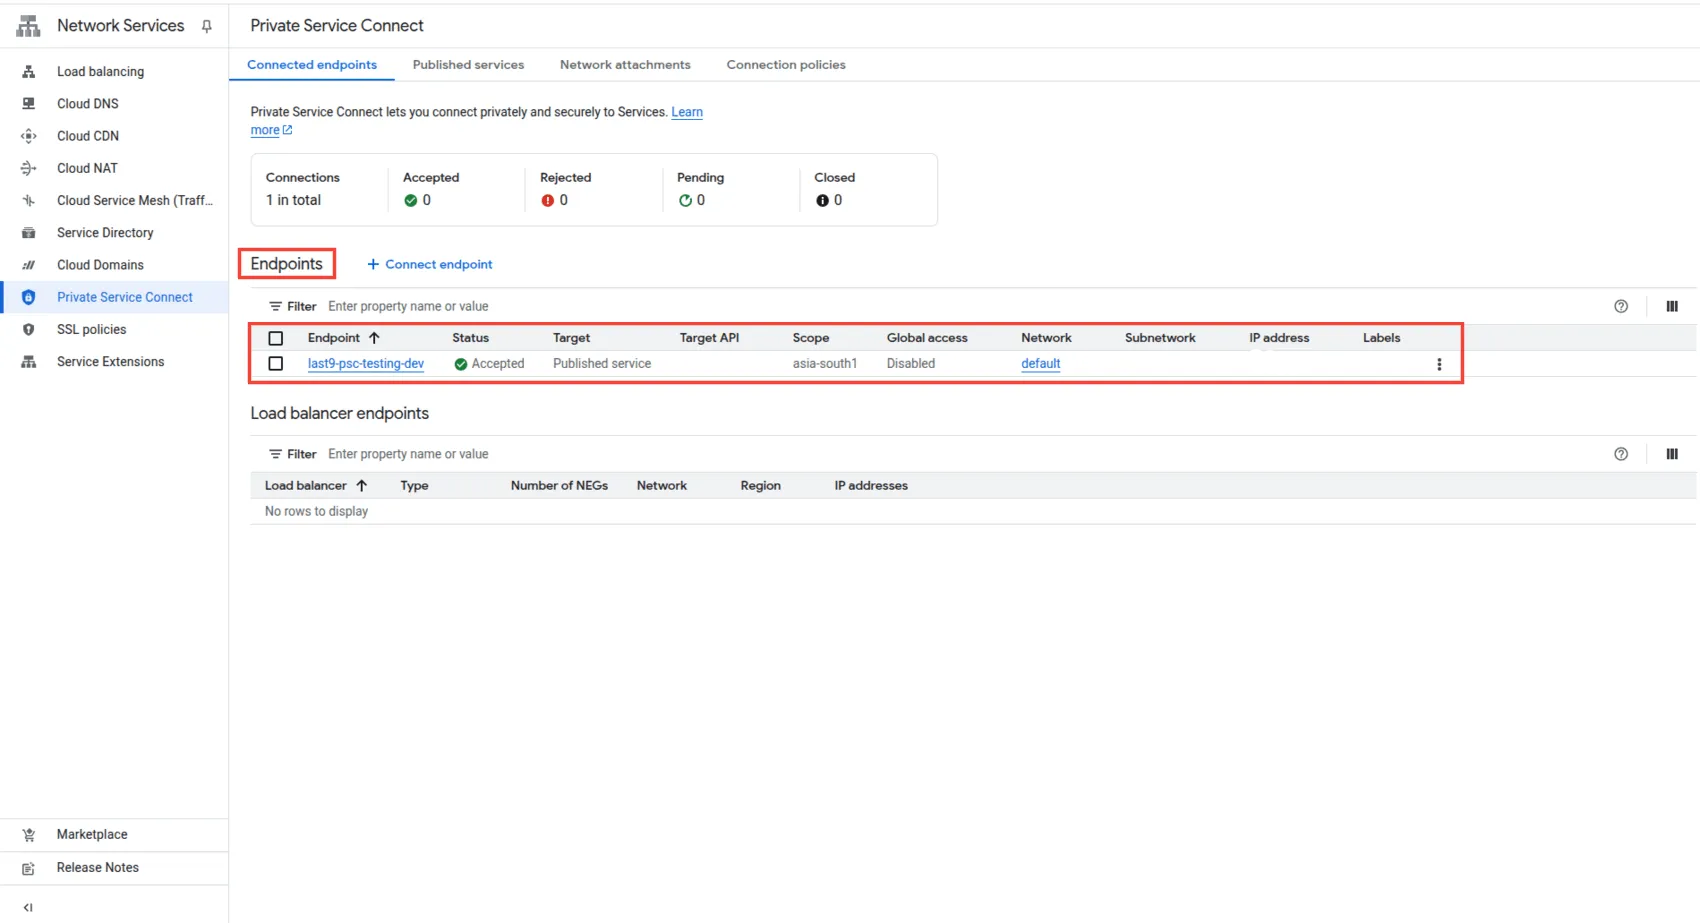Click the Load balancing sidebar icon
Screen dimensions: 1700x923
[29, 72]
